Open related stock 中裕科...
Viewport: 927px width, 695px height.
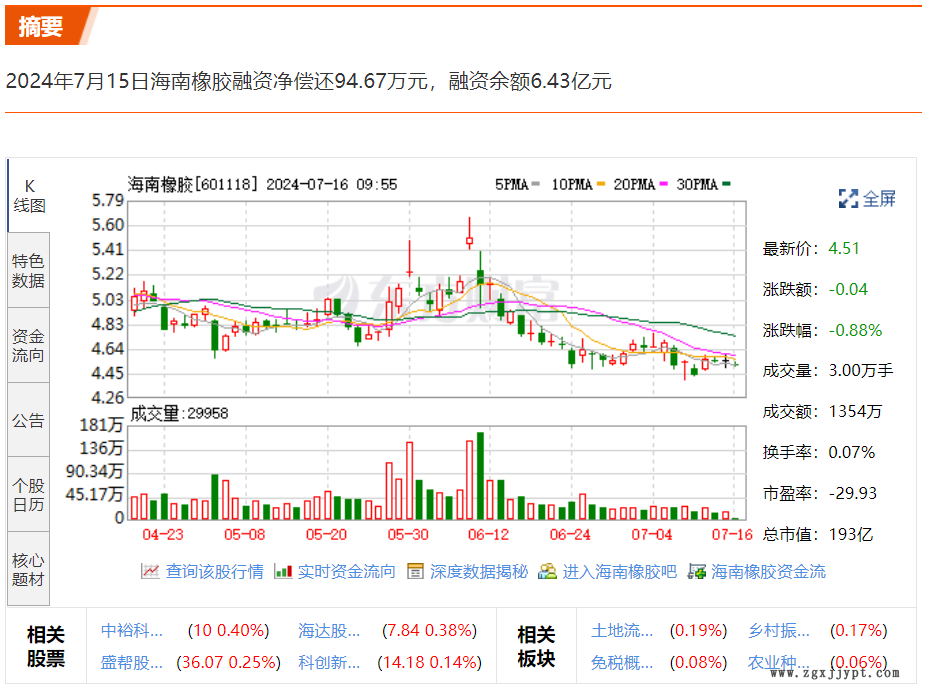click(x=131, y=631)
